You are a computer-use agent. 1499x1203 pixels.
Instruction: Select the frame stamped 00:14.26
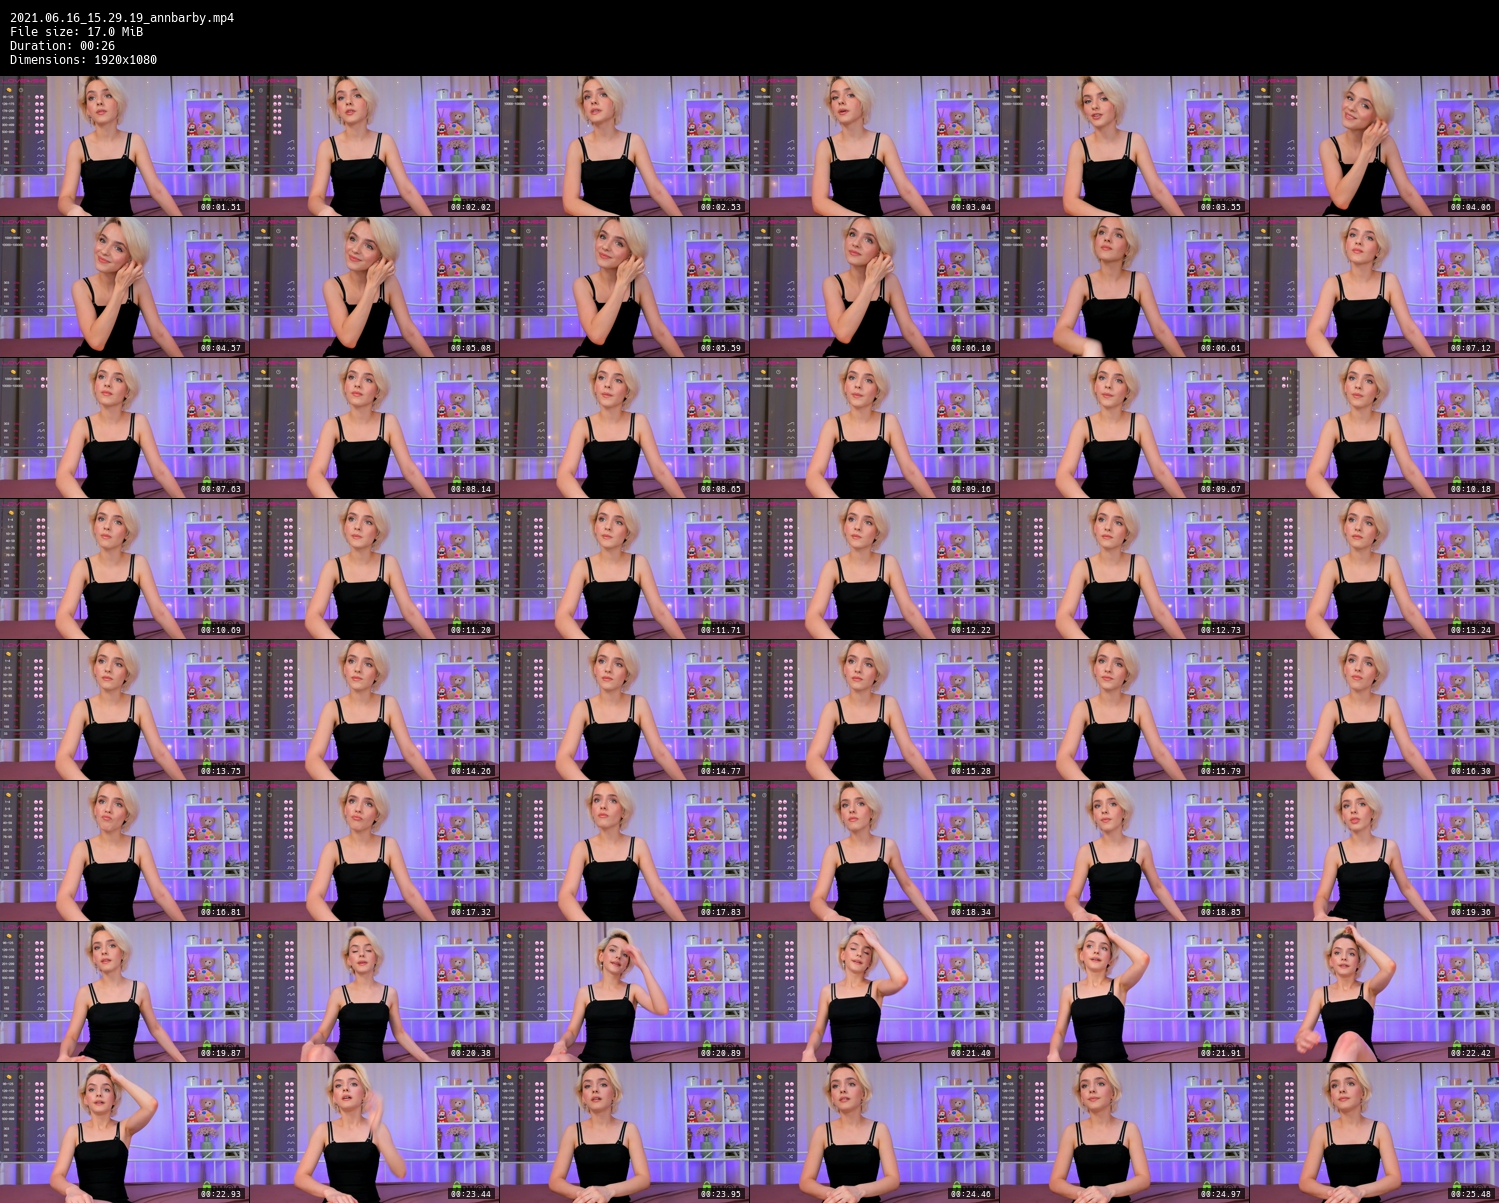coord(374,710)
